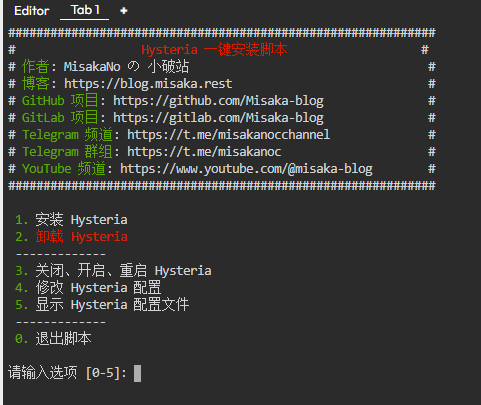Image resolution: width=481 pixels, height=405 pixels.
Task: Select the Tab 1 terminal tab
Action: click(85, 10)
